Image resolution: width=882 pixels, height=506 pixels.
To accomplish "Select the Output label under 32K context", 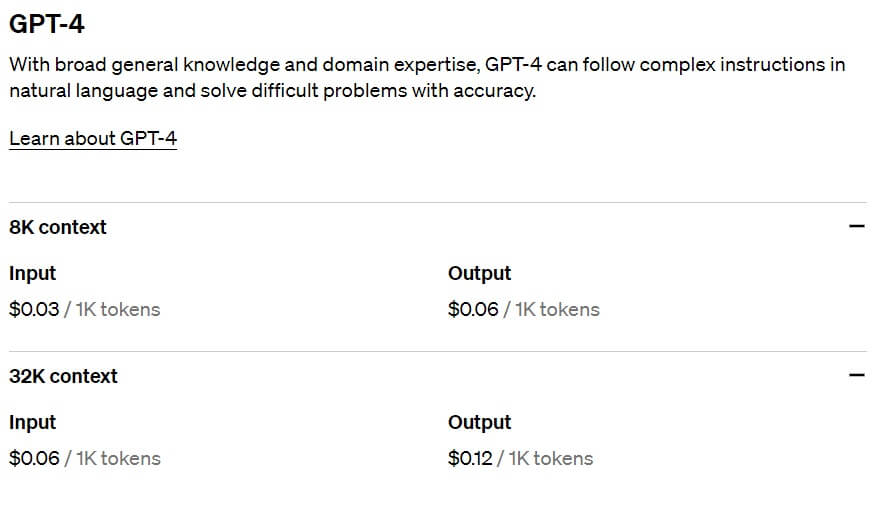I will click(x=479, y=422).
